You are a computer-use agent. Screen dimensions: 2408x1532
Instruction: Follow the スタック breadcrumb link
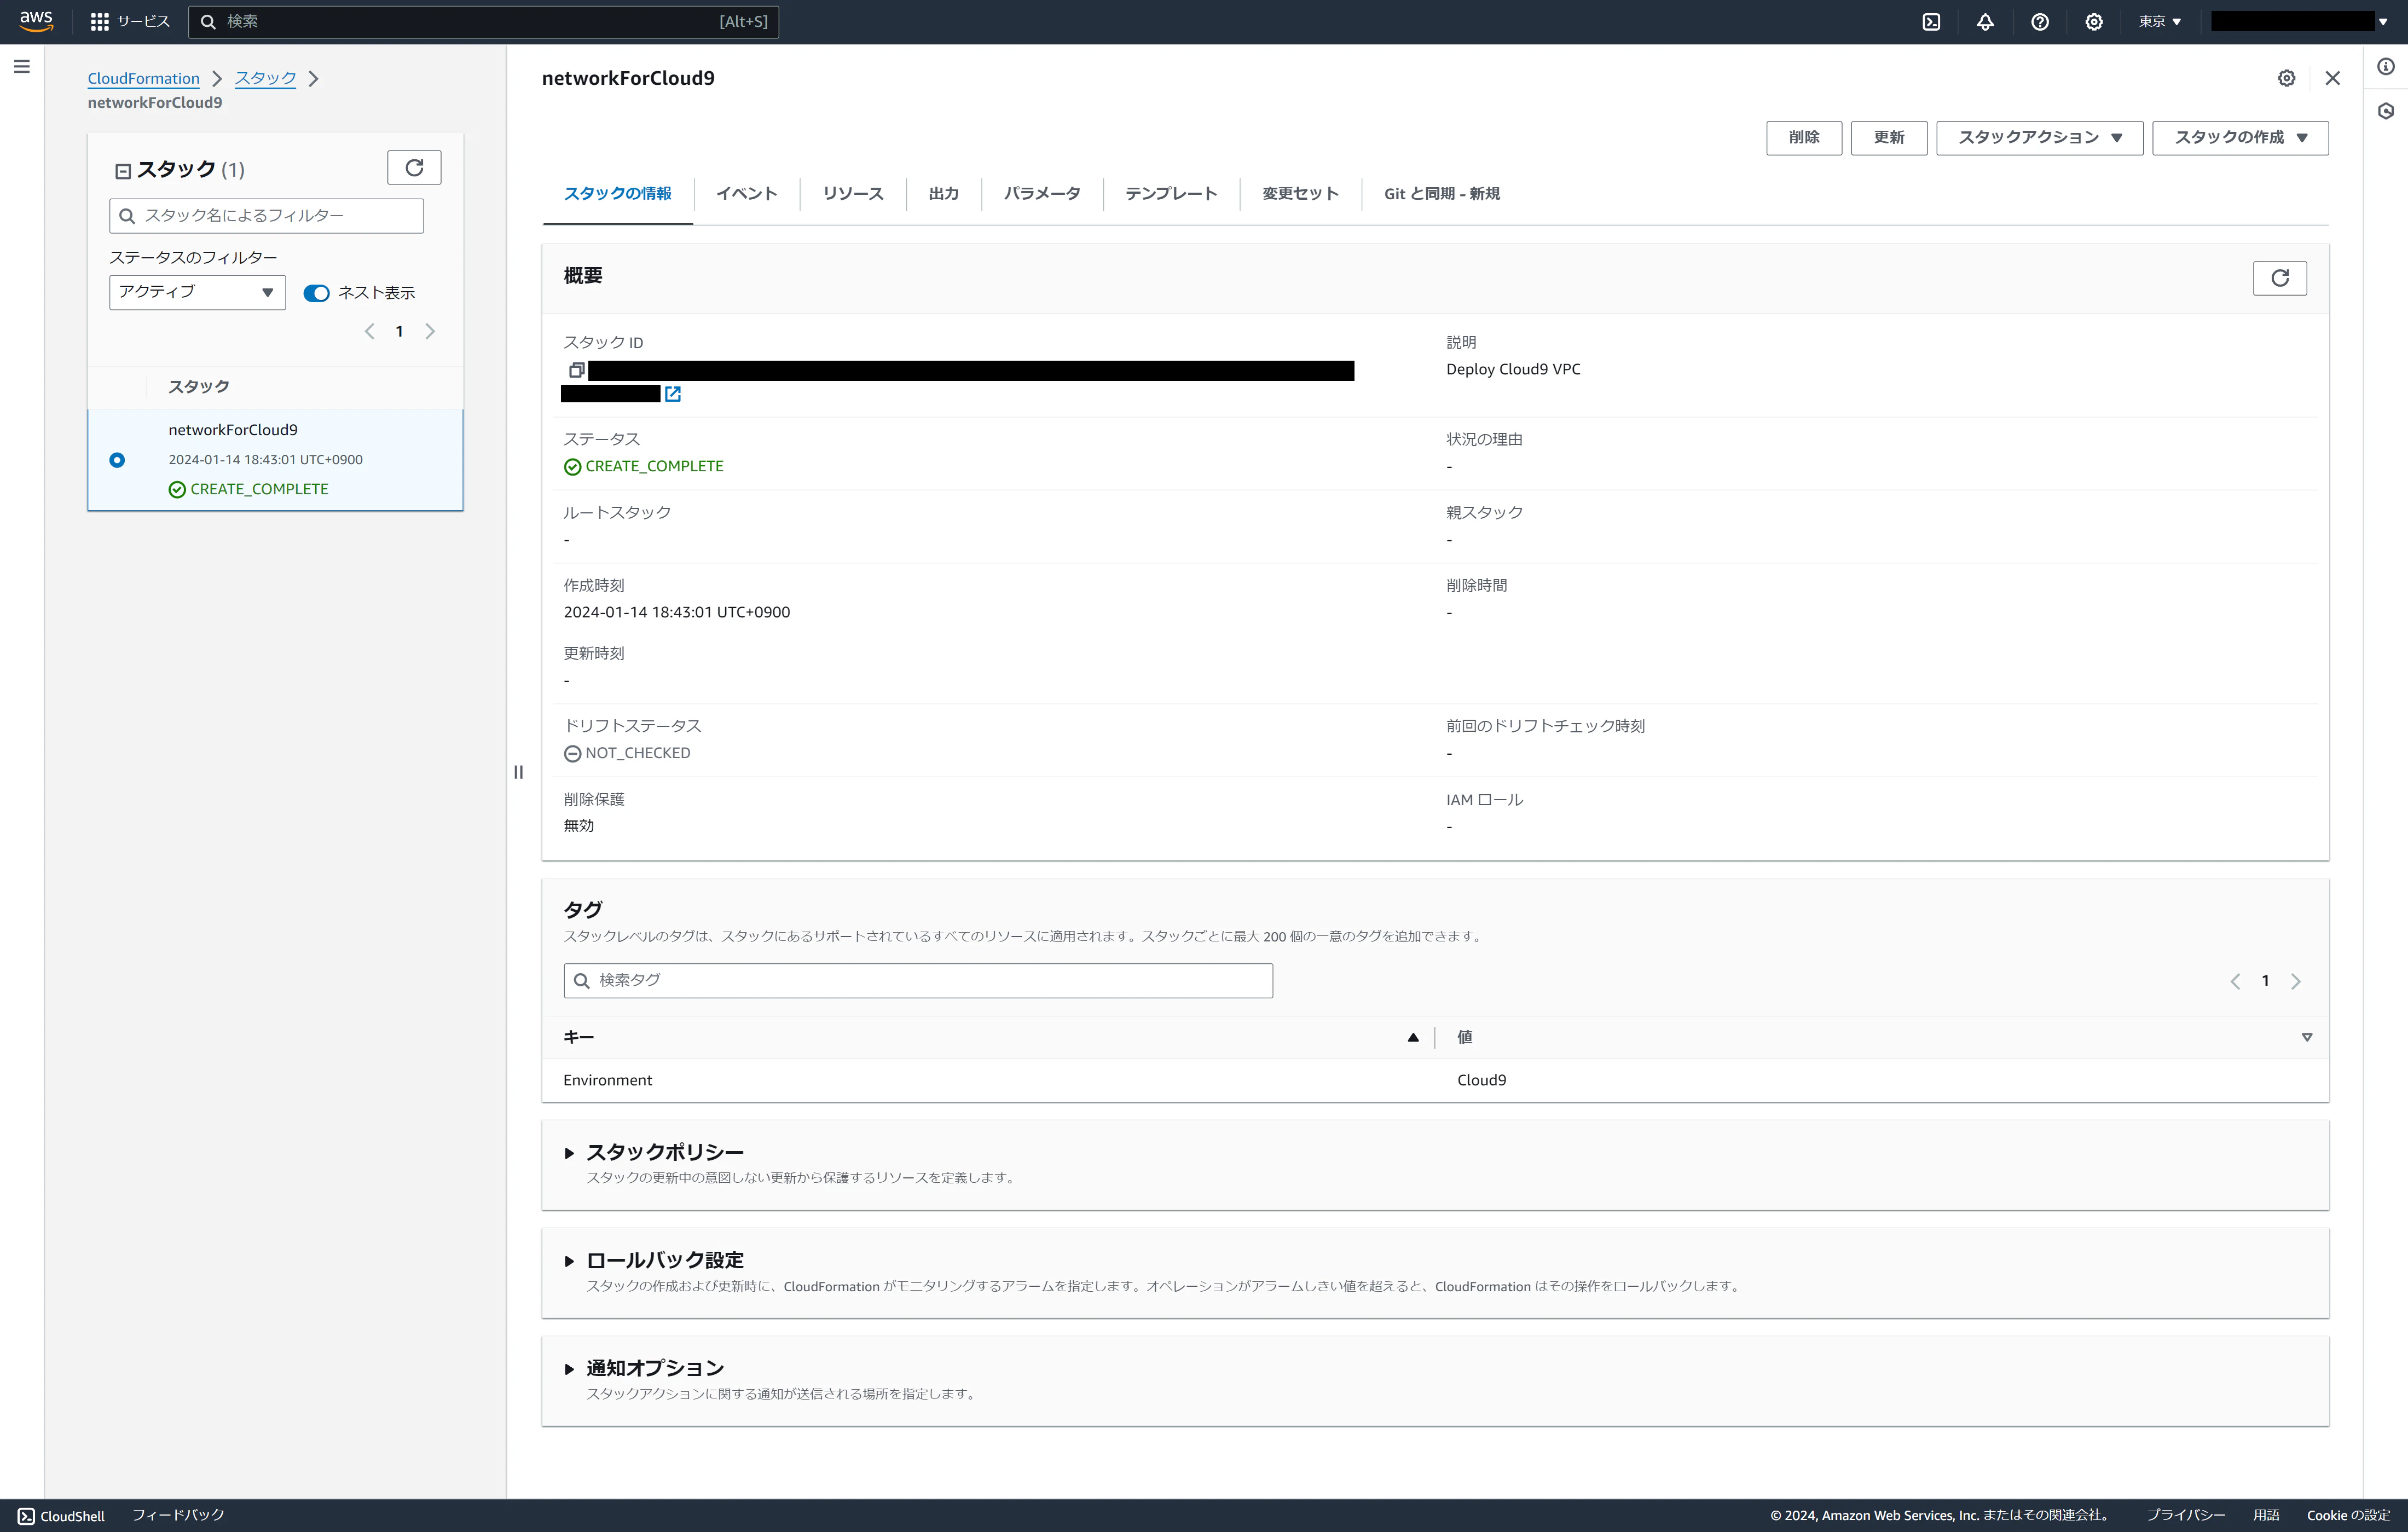(x=265, y=78)
